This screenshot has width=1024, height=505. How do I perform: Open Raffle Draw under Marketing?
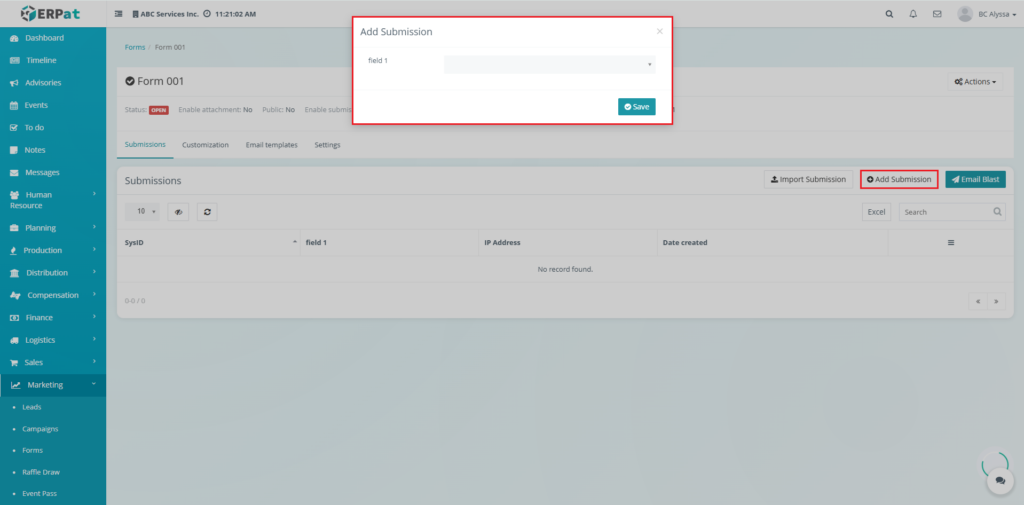point(41,472)
